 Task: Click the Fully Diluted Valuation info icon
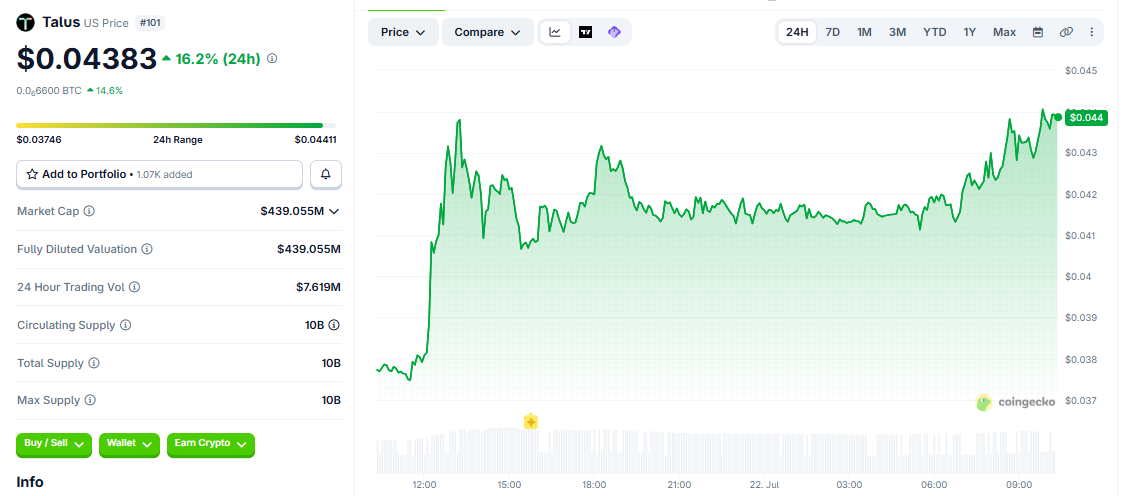point(146,249)
